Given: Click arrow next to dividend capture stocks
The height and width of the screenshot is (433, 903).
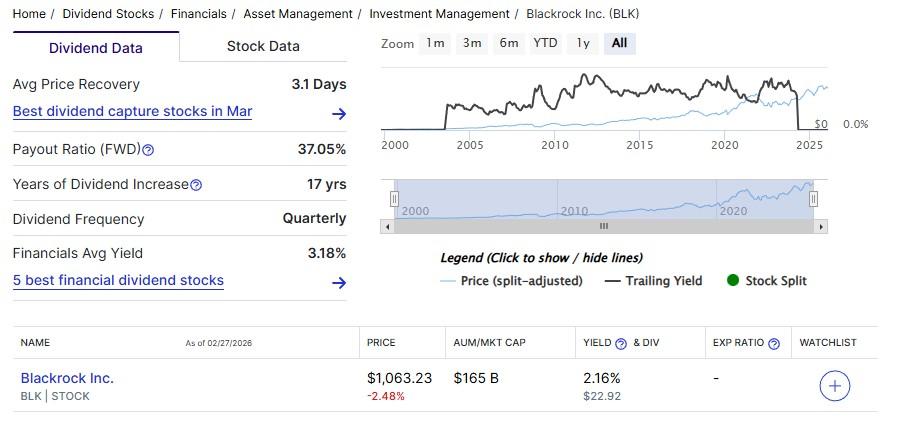Looking at the screenshot, I should click(339, 114).
